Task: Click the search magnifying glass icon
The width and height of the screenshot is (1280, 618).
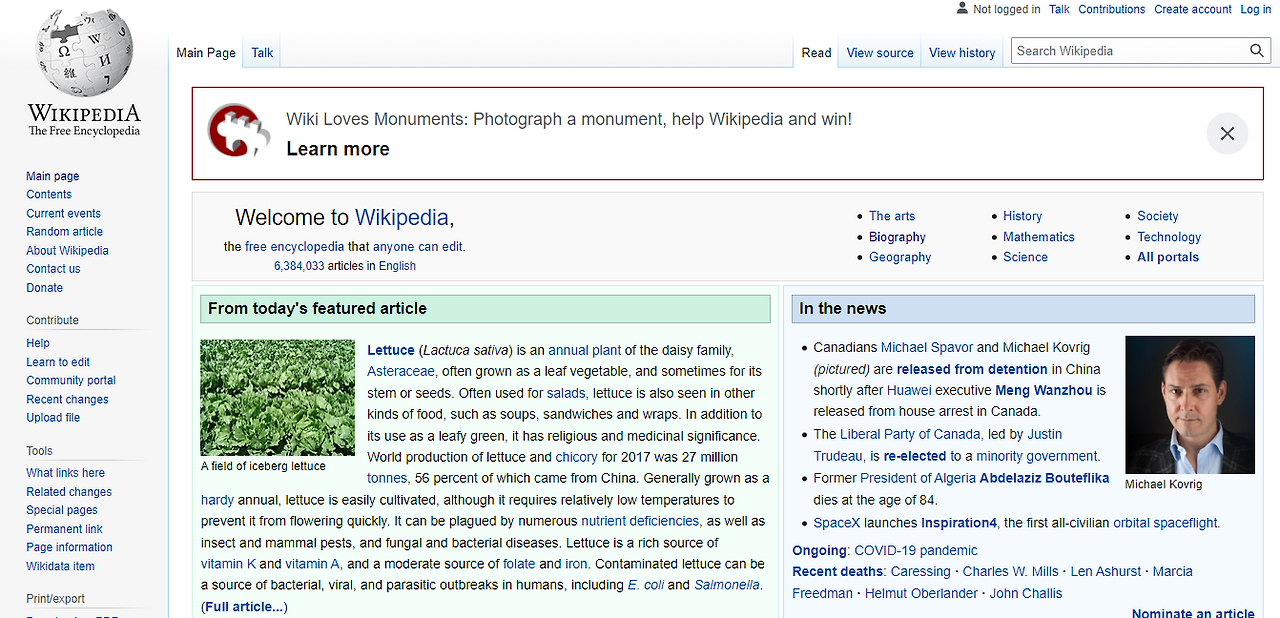Action: 1257,51
